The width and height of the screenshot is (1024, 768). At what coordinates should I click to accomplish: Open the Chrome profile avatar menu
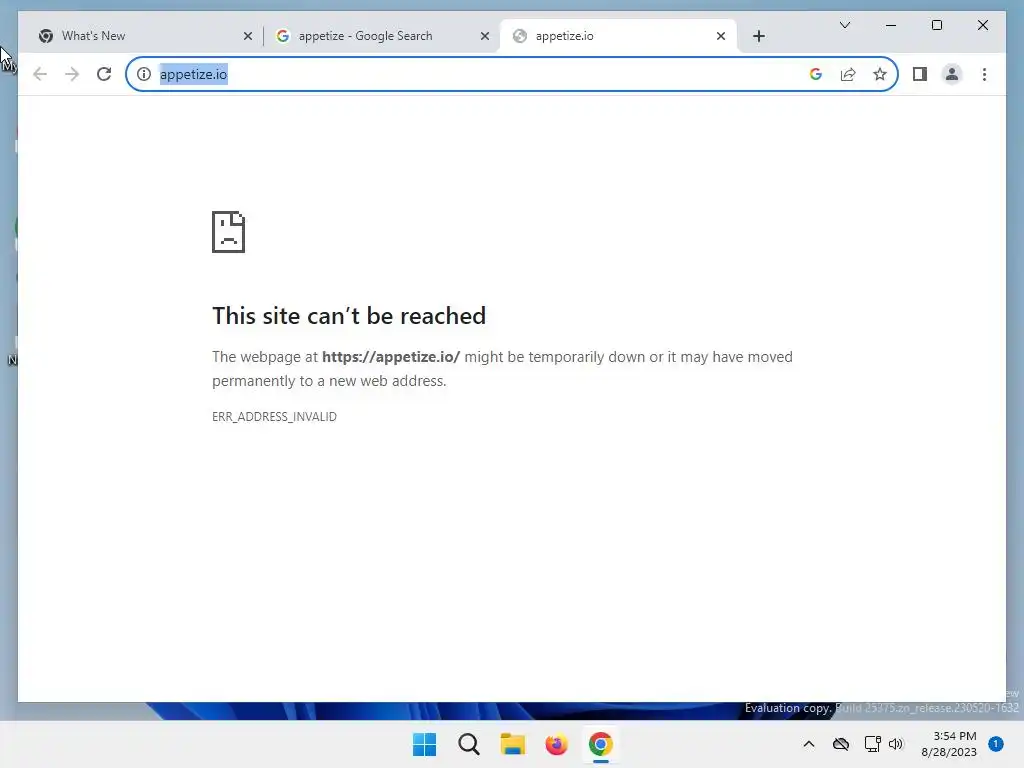pyautogui.click(x=952, y=74)
